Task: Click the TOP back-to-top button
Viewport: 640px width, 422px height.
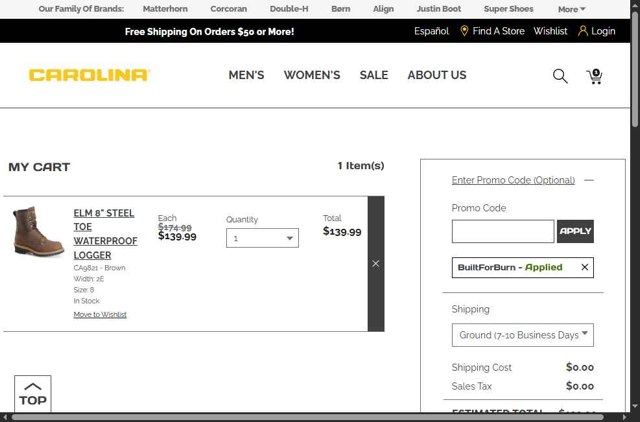Action: (x=33, y=394)
